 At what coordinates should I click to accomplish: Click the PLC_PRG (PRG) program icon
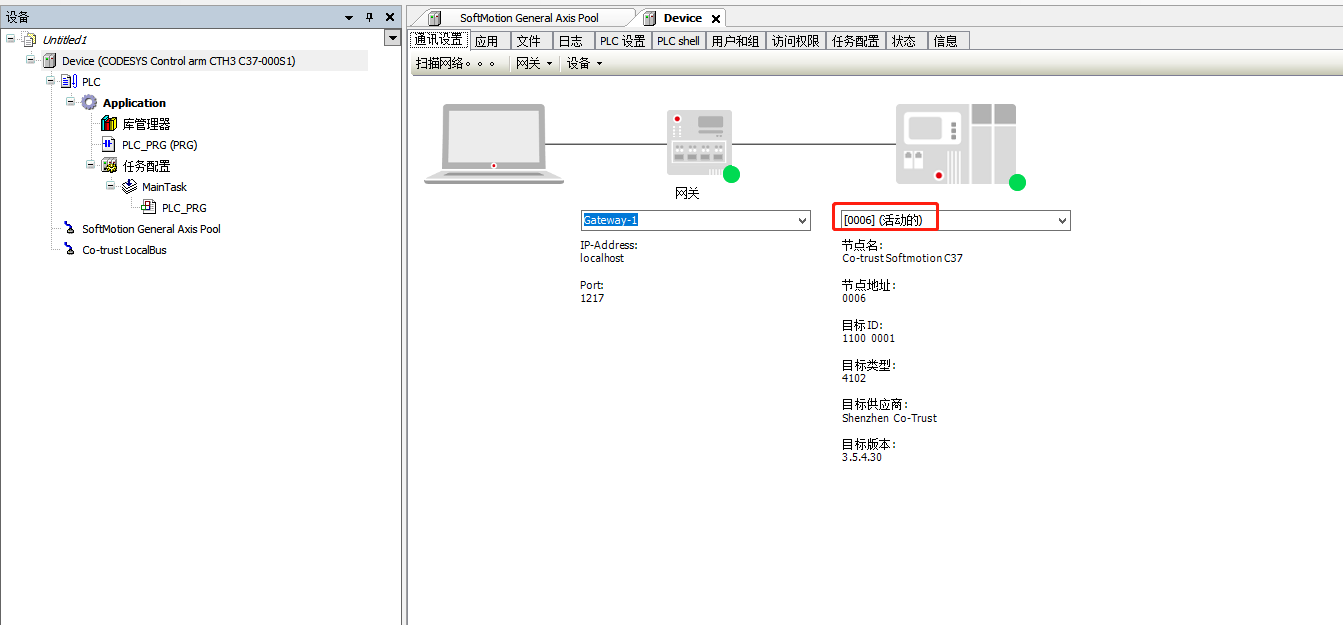[109, 145]
